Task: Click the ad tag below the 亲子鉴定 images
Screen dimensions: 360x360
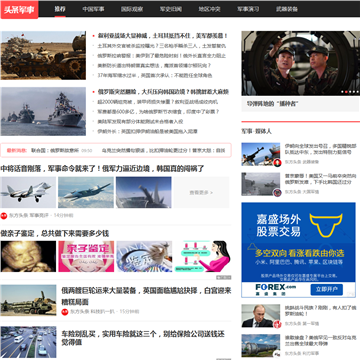Action: (223, 277)
